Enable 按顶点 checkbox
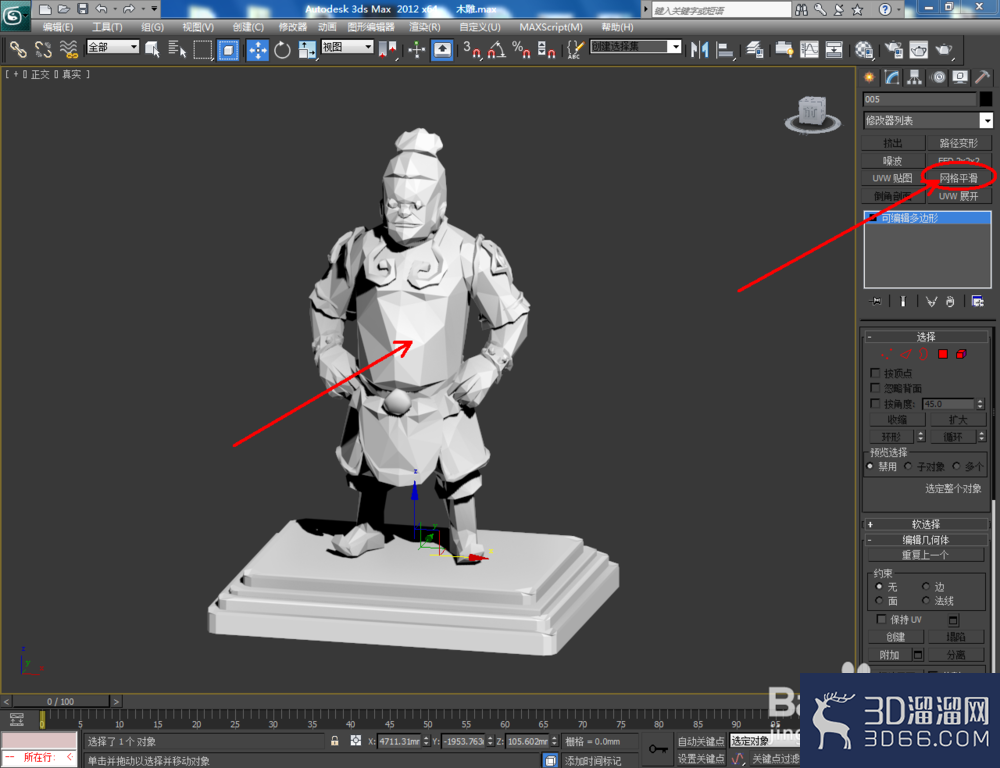This screenshot has width=1000, height=768. click(875, 373)
